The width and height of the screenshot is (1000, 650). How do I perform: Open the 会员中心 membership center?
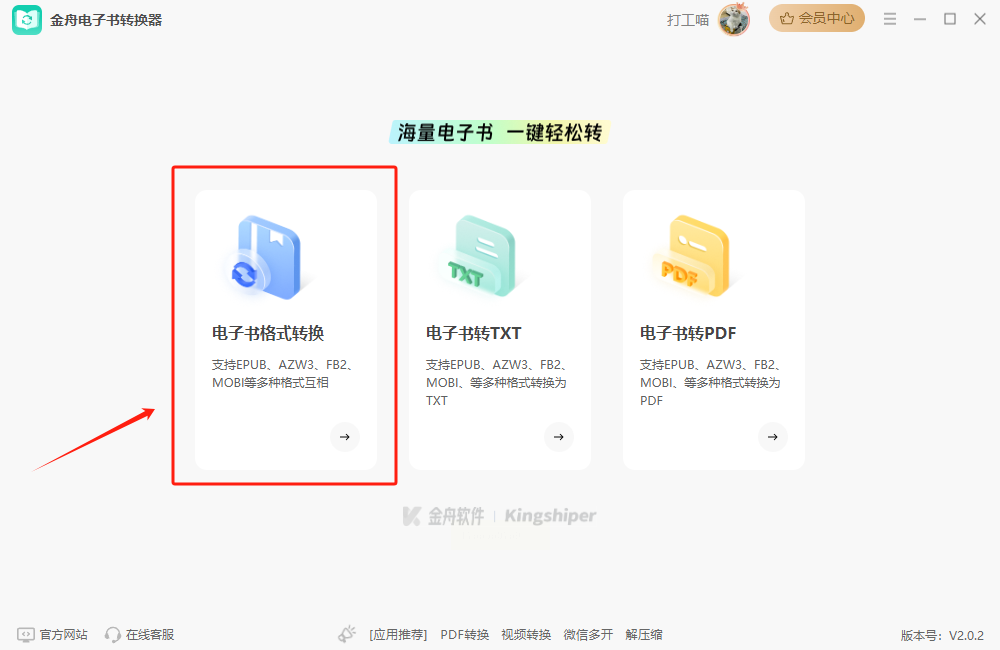pyautogui.click(x=816, y=18)
